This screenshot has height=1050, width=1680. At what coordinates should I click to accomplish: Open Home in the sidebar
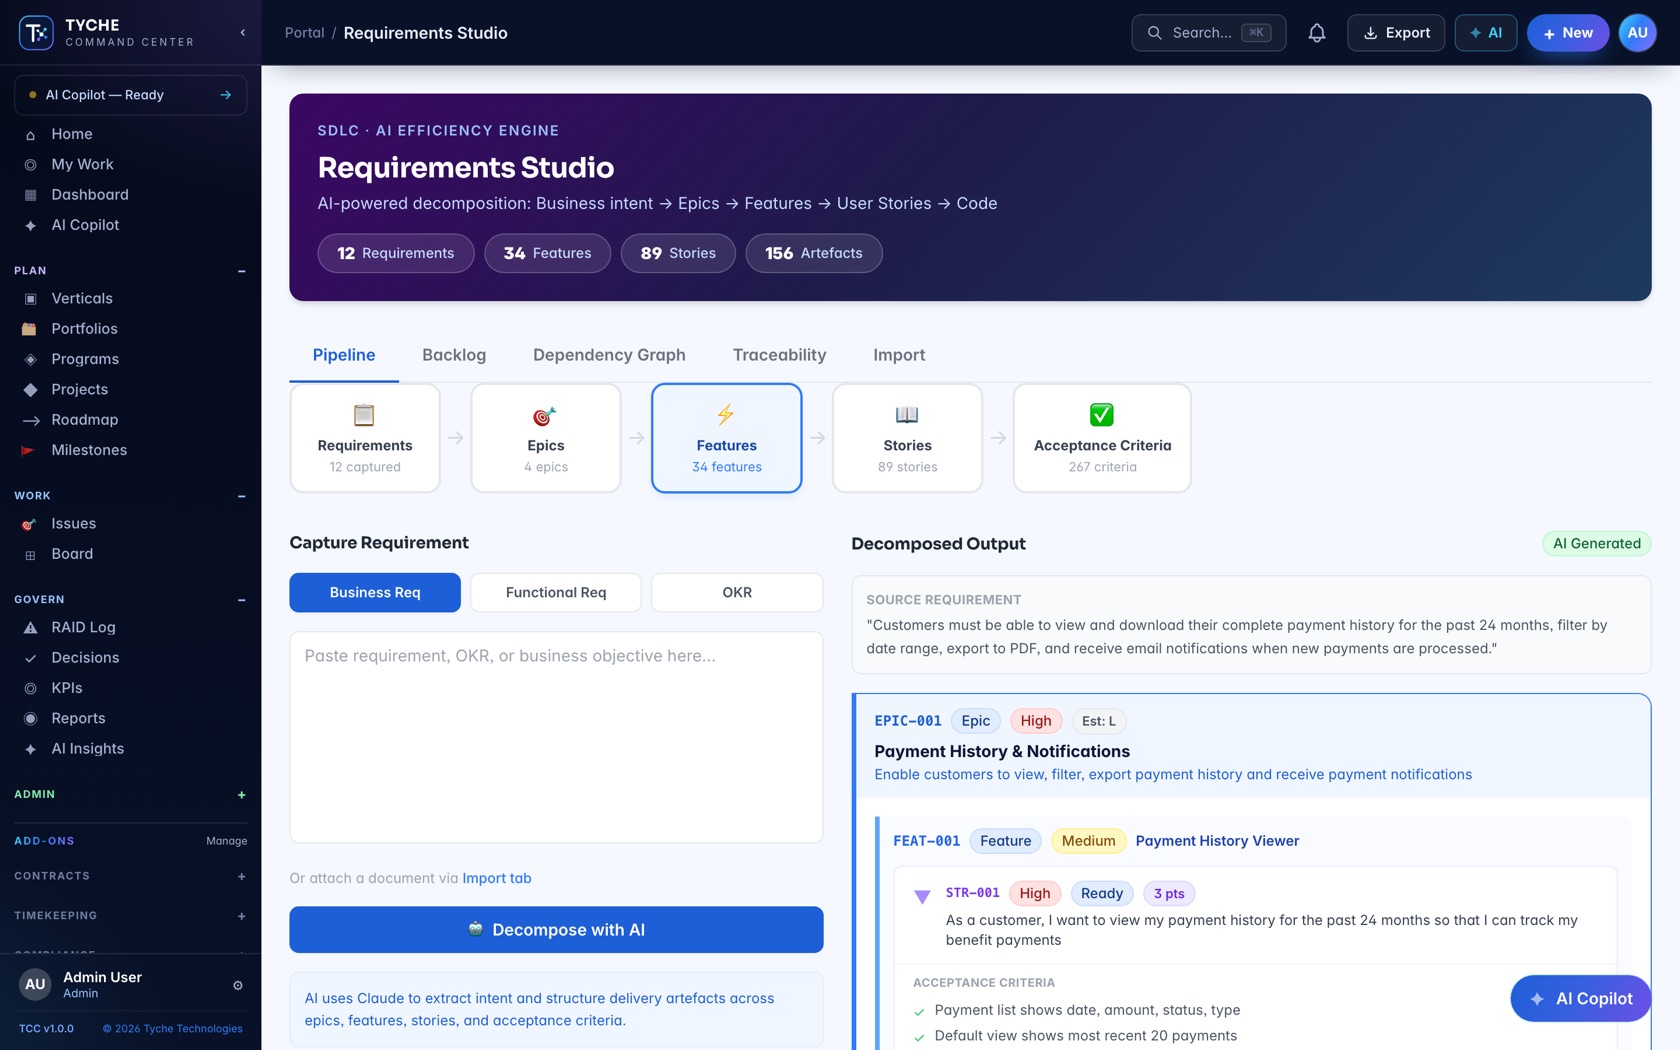(x=130, y=134)
